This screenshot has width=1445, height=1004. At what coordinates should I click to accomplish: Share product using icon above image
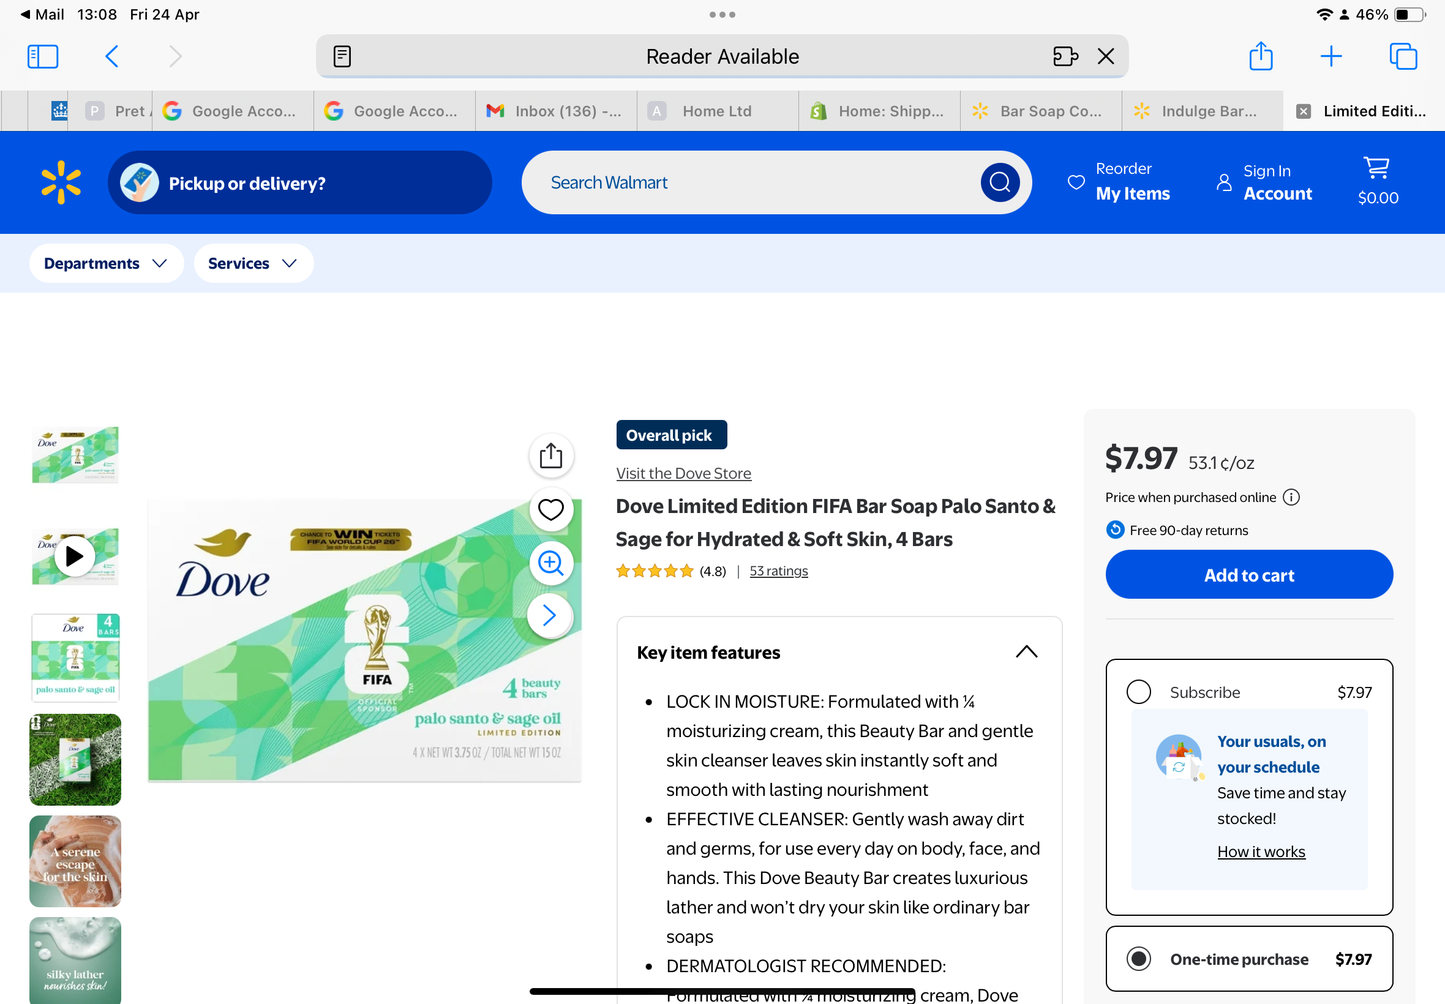coord(551,456)
